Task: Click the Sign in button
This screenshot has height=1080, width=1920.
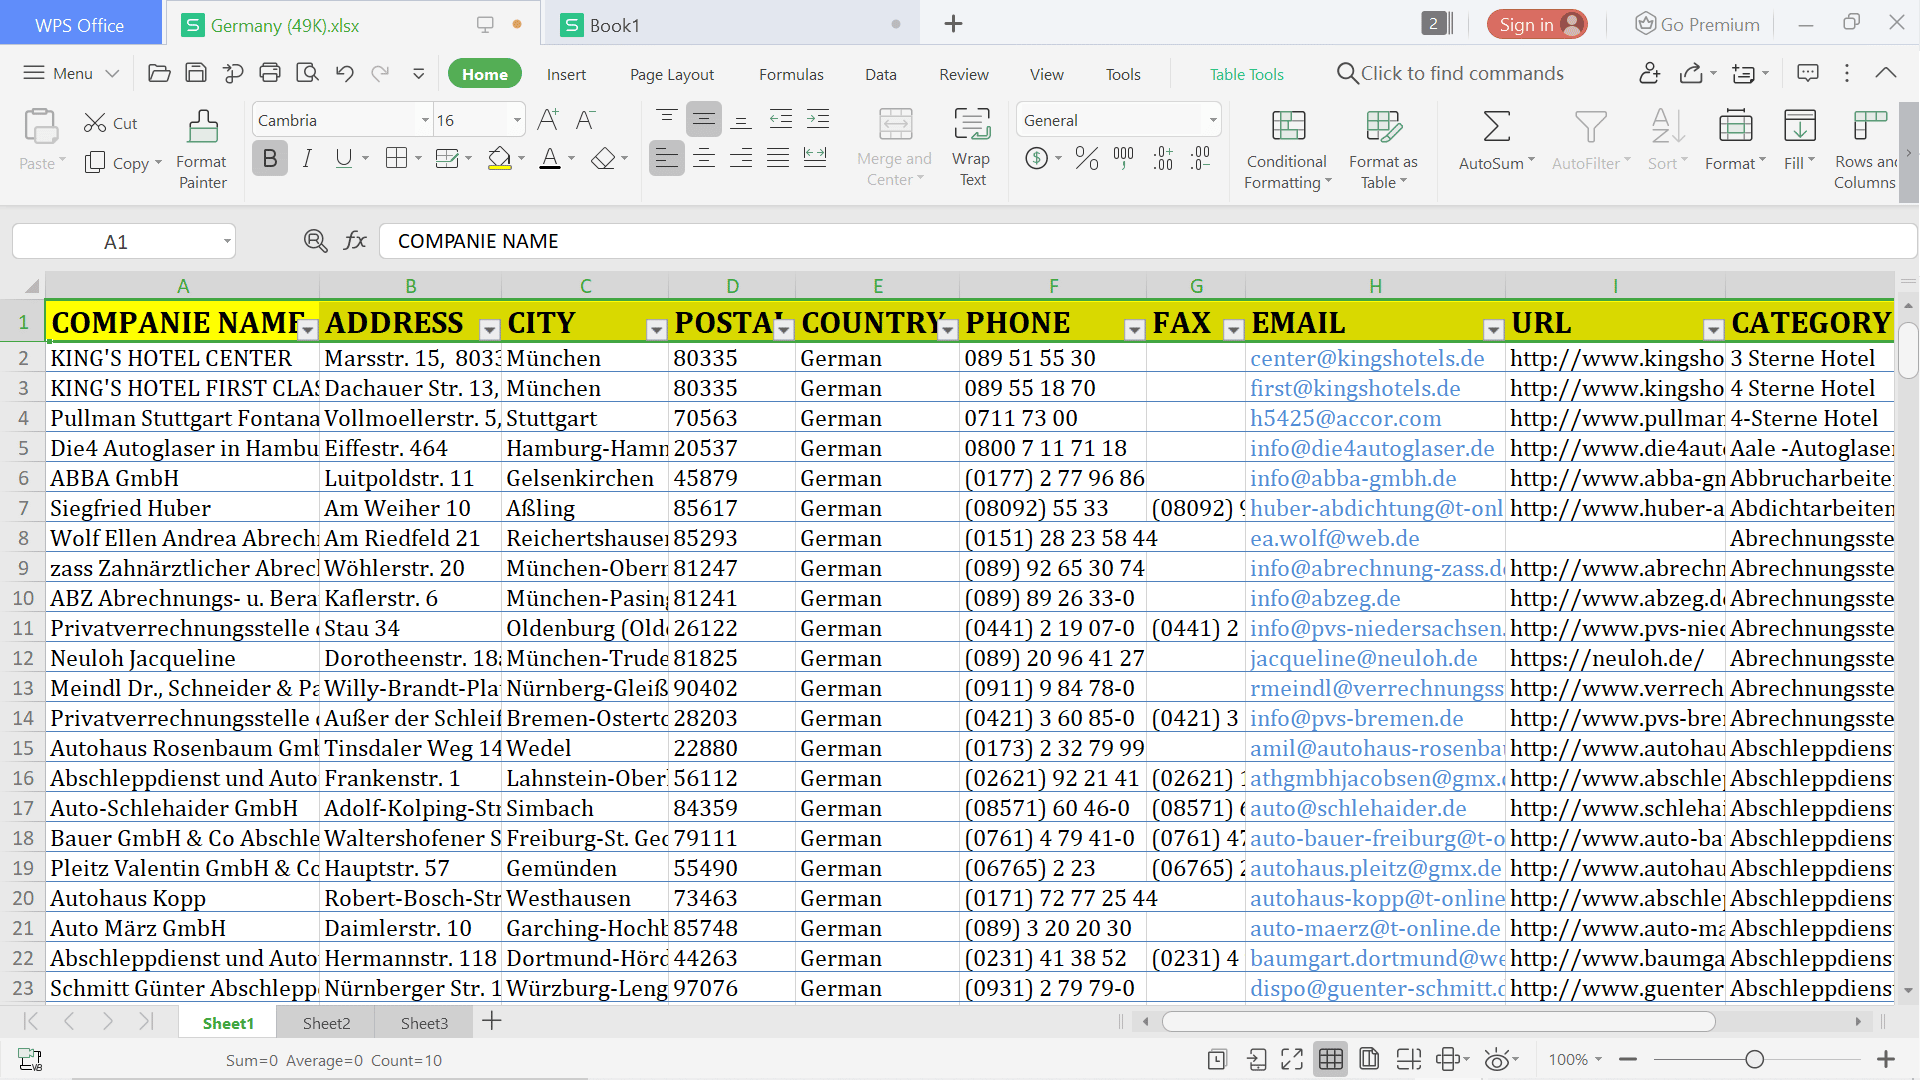Action: tap(1537, 24)
